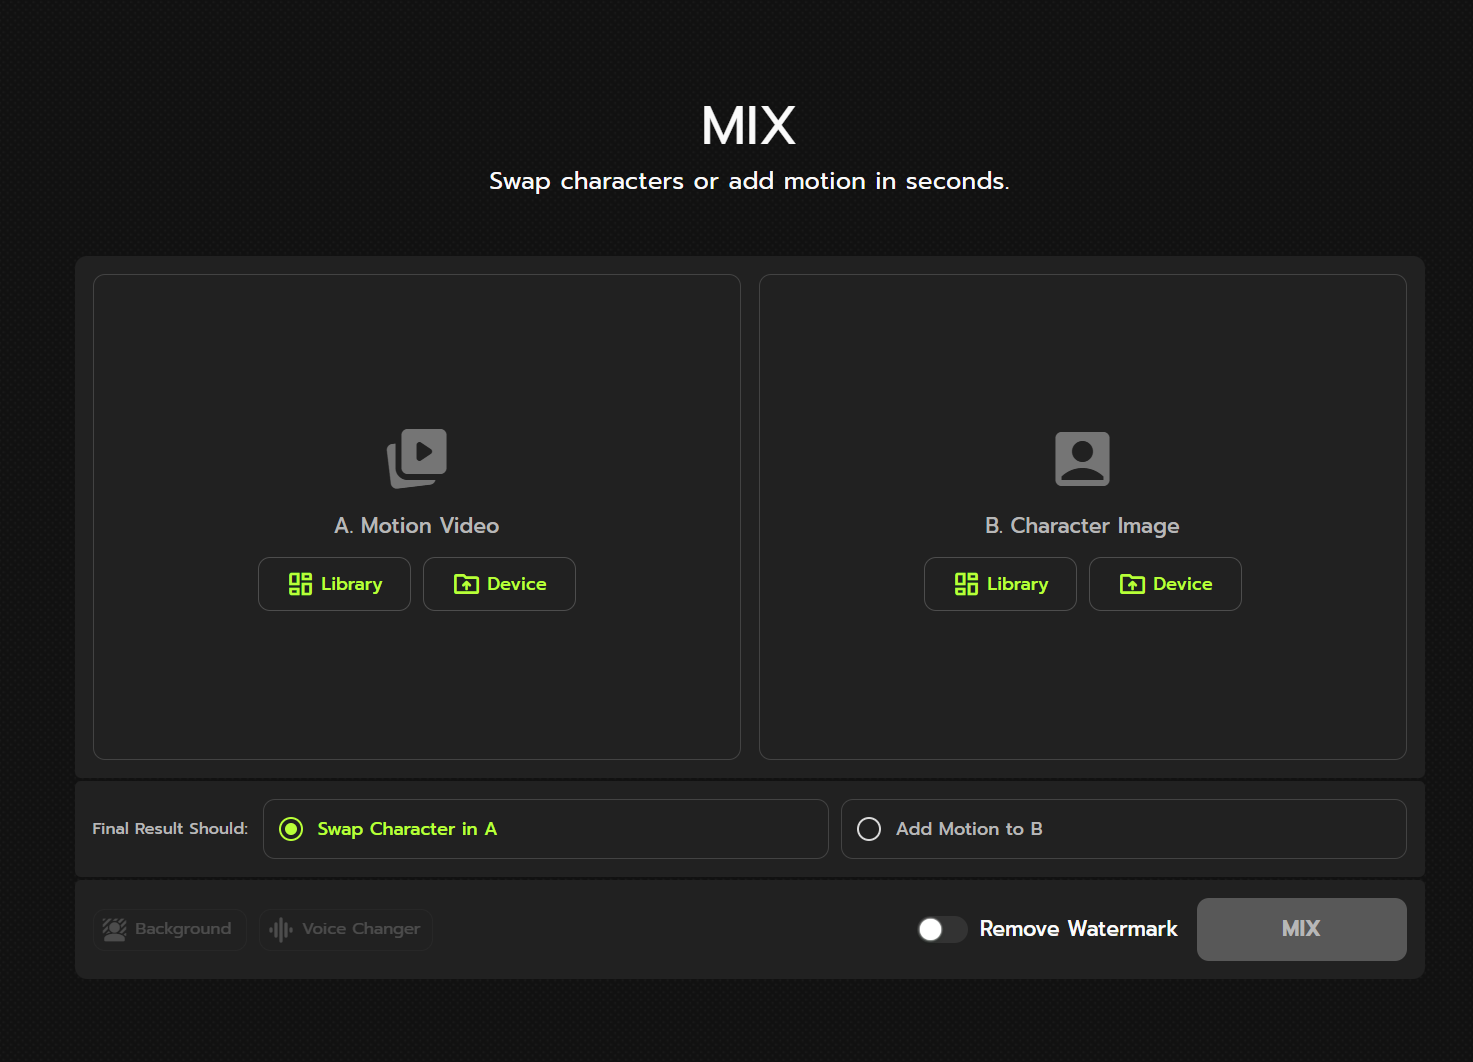The image size is (1473, 1062).
Task: Choose the Add Motion to B option
Action: point(869,829)
